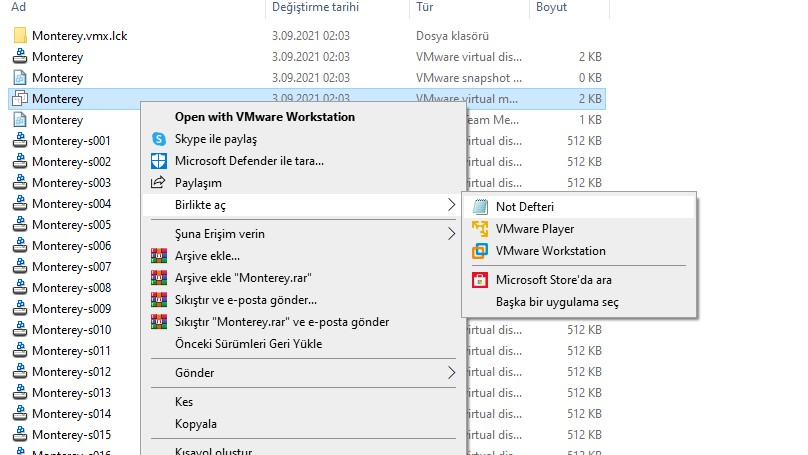Click the Skype icon in the context menu
808x455 pixels.
point(159,139)
